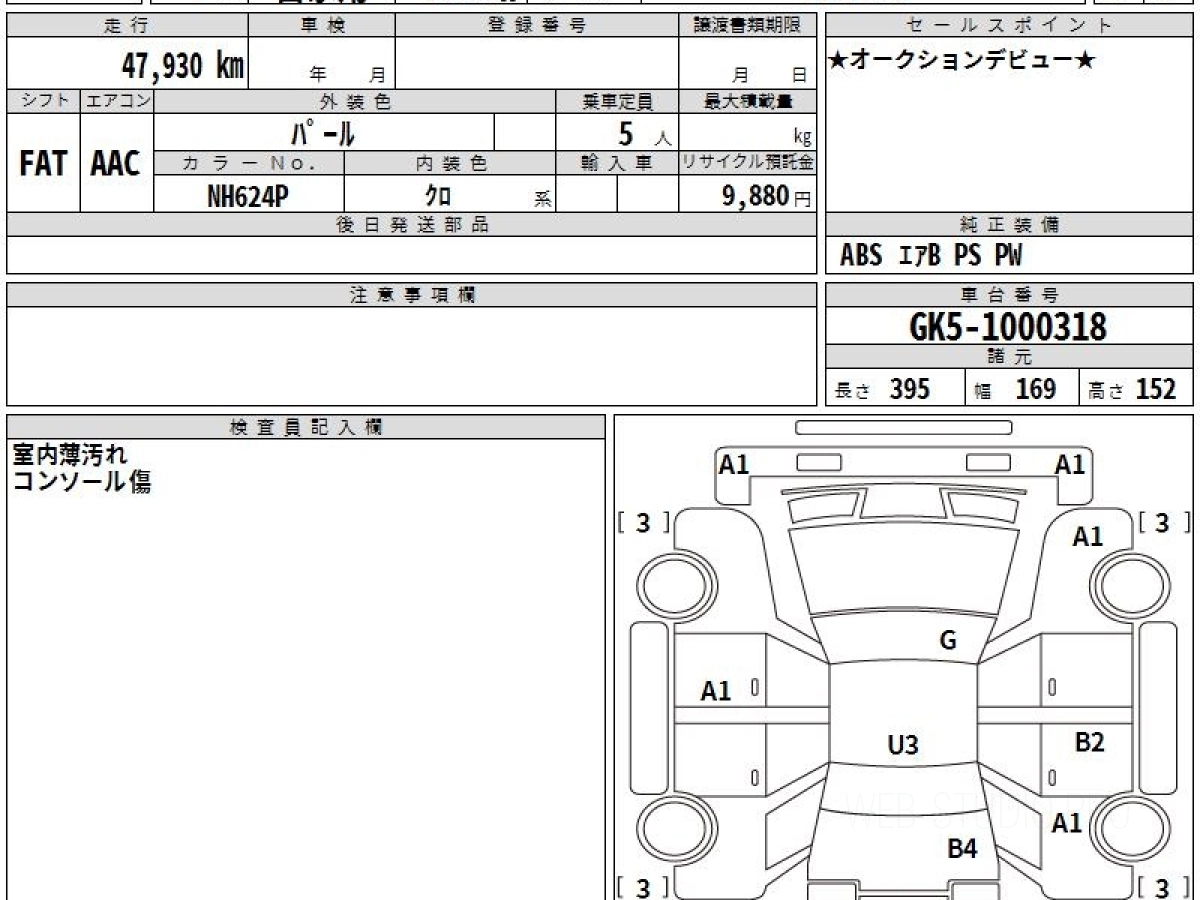Viewport: 1200px width, 900px height.
Task: Click the 47,930 km mileage value
Action: click(x=182, y=66)
